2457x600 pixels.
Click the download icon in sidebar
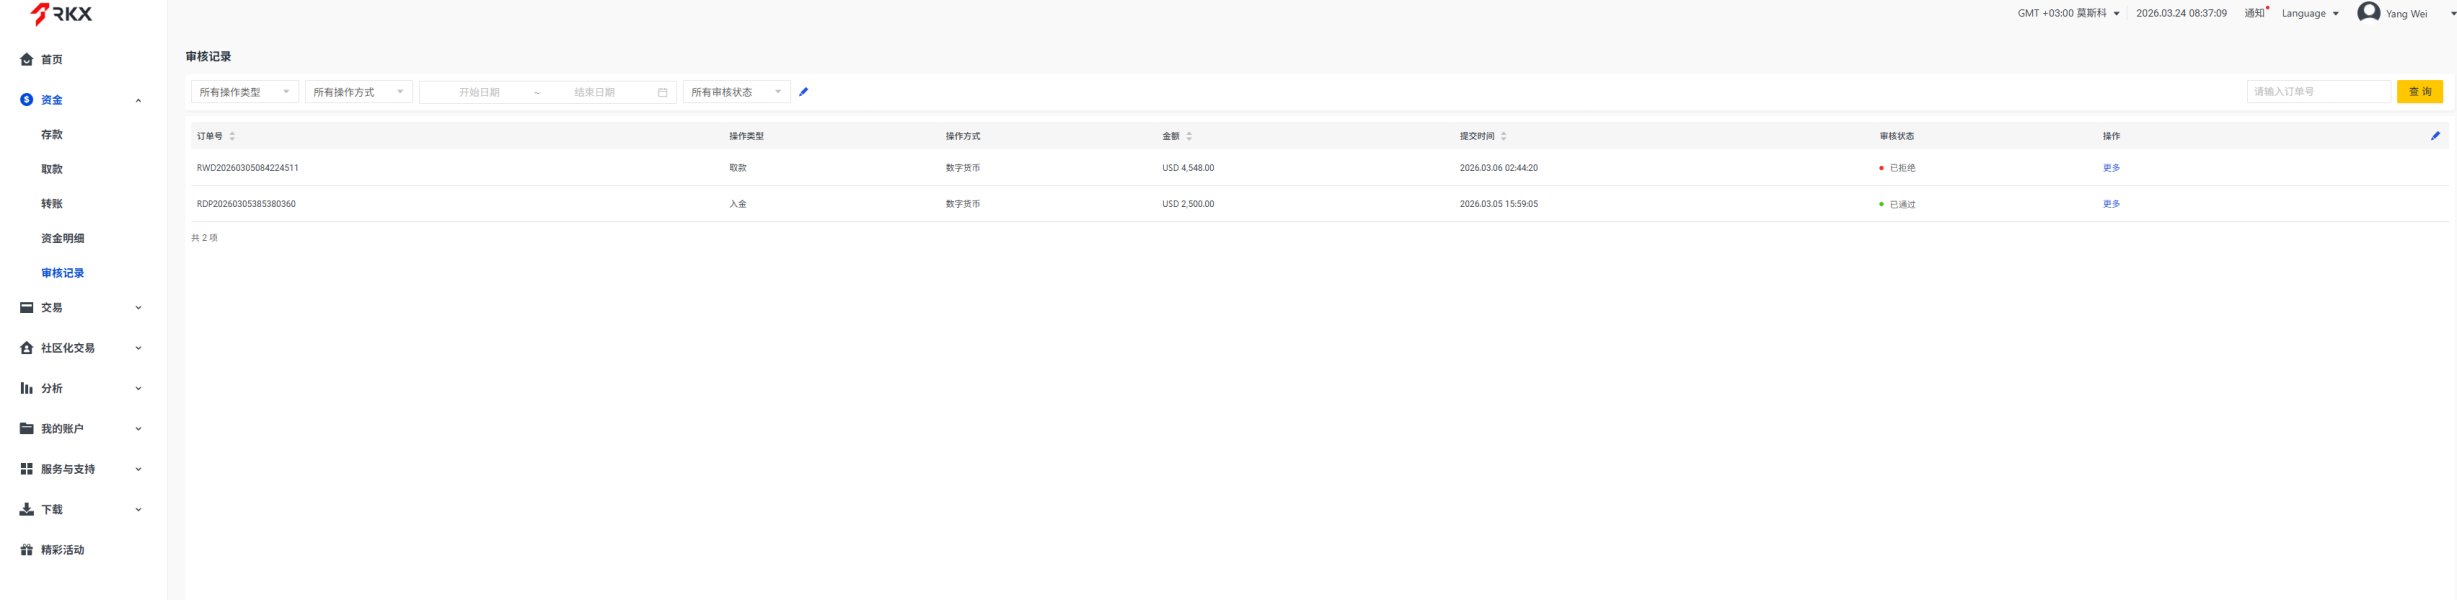tap(27, 510)
